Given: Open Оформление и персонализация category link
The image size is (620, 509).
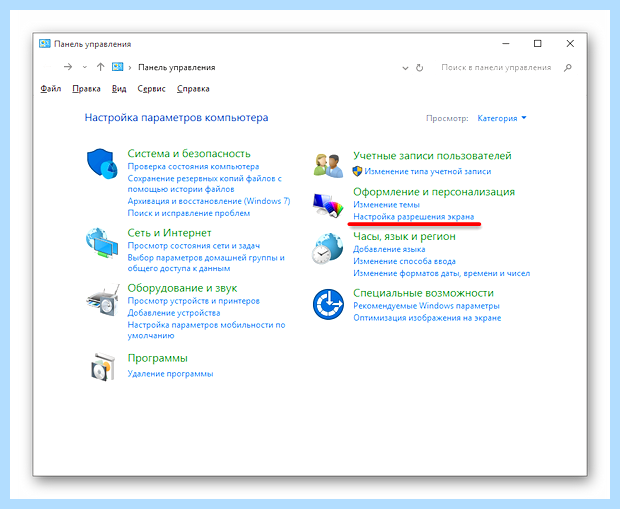Looking at the screenshot, I should click(434, 192).
